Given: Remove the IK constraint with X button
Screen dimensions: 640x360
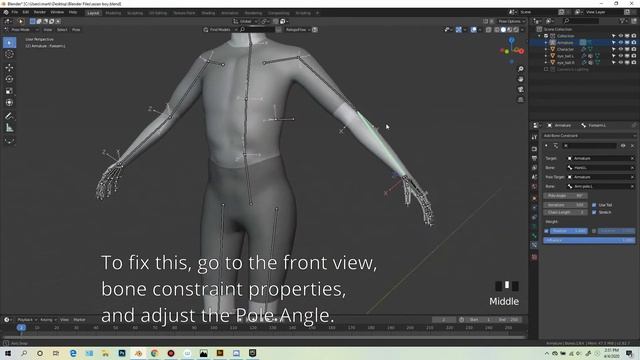Looking at the screenshot, I should click(632, 146).
